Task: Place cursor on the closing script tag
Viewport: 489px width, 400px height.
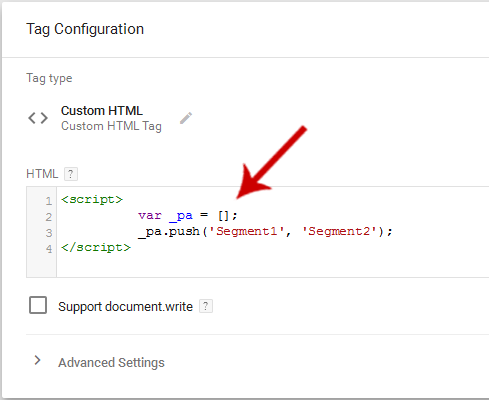Action: coord(96,247)
